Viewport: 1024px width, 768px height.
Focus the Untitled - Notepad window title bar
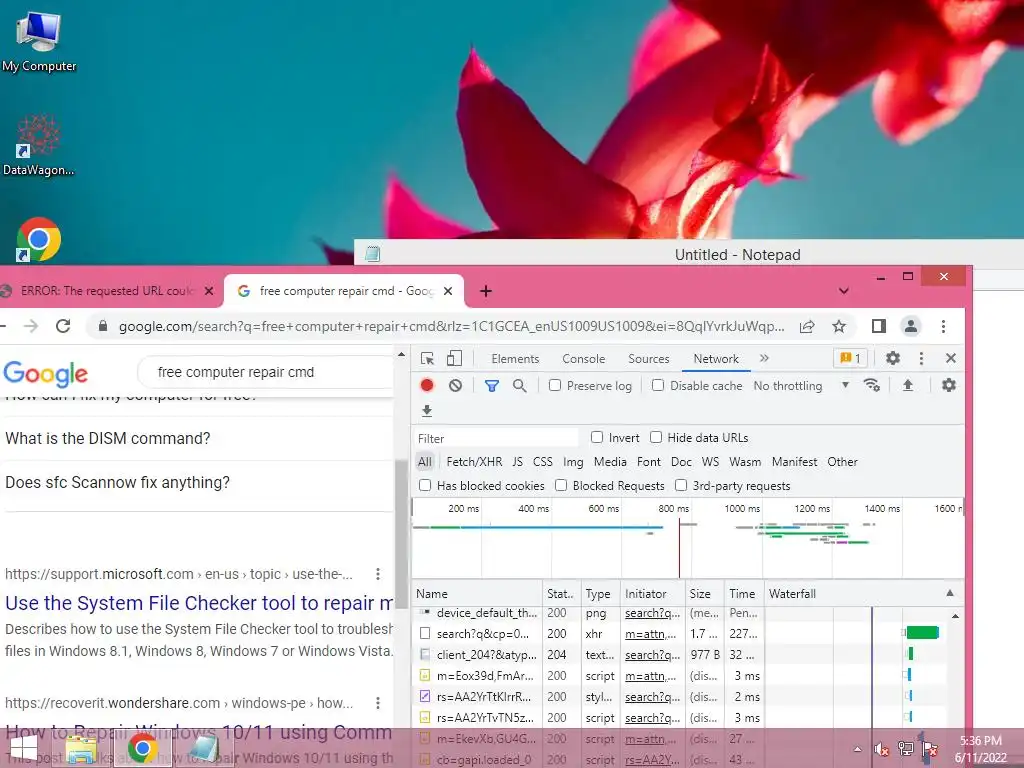click(x=689, y=254)
